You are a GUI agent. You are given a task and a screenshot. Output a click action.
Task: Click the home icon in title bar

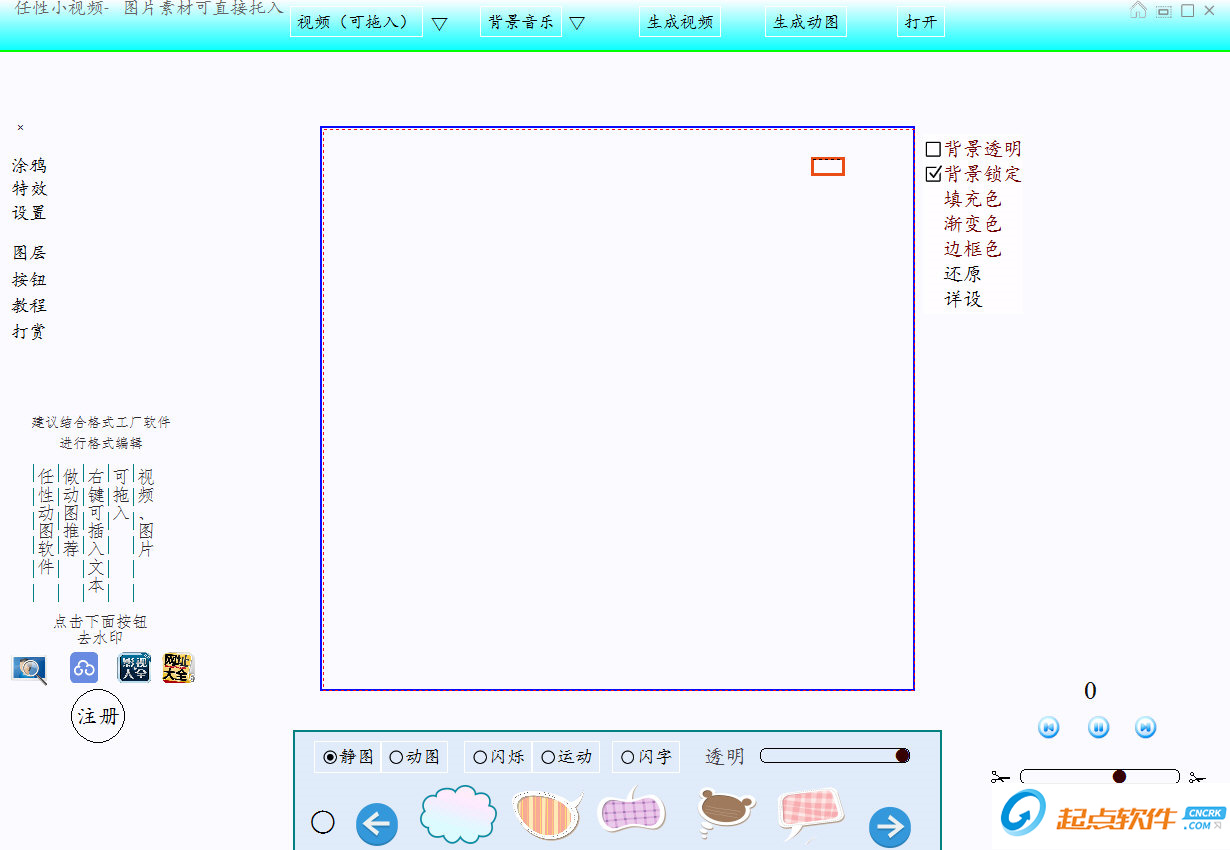tap(1137, 10)
